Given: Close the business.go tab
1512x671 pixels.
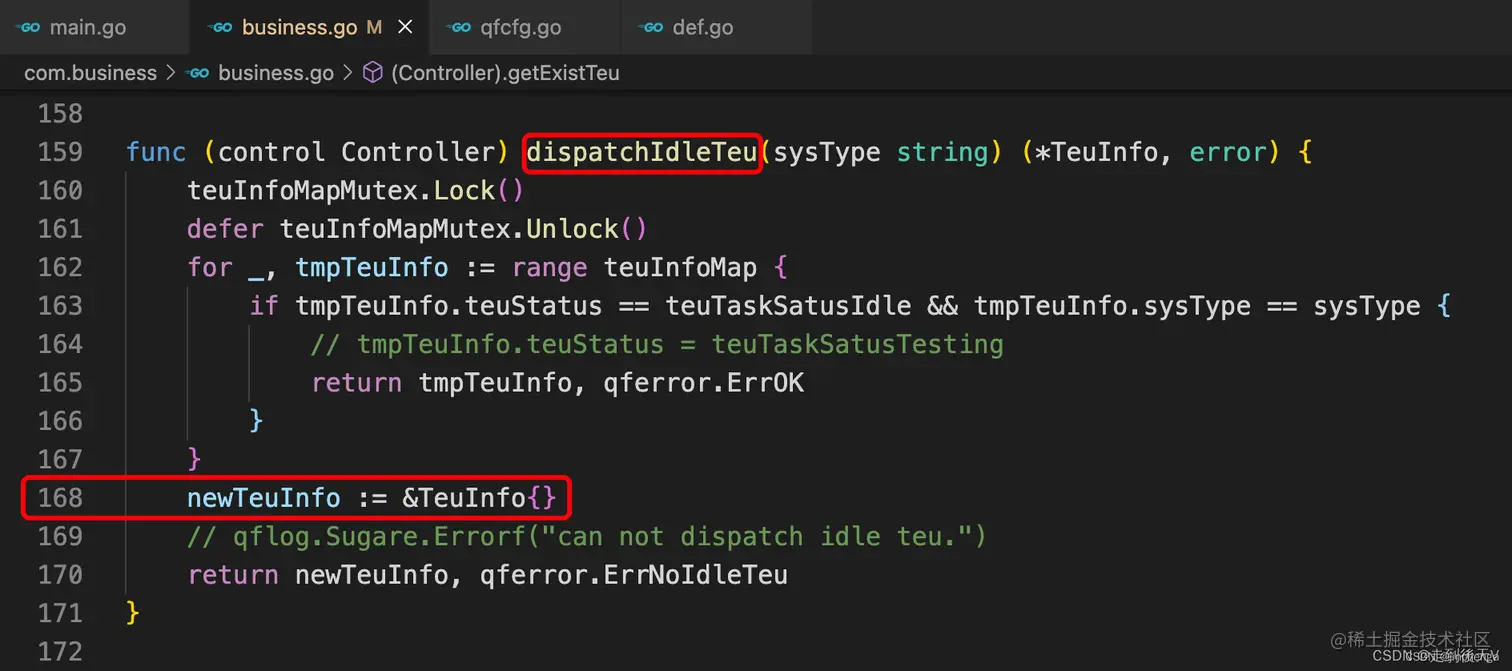Looking at the screenshot, I should click(x=405, y=27).
